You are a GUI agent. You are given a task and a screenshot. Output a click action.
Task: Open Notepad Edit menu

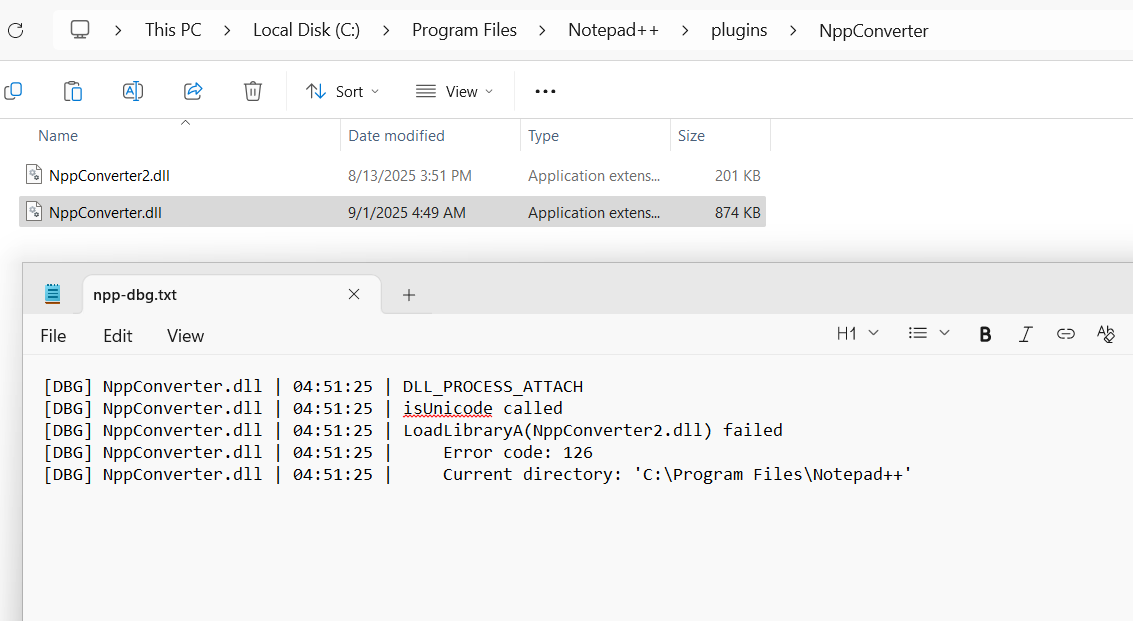coord(118,336)
